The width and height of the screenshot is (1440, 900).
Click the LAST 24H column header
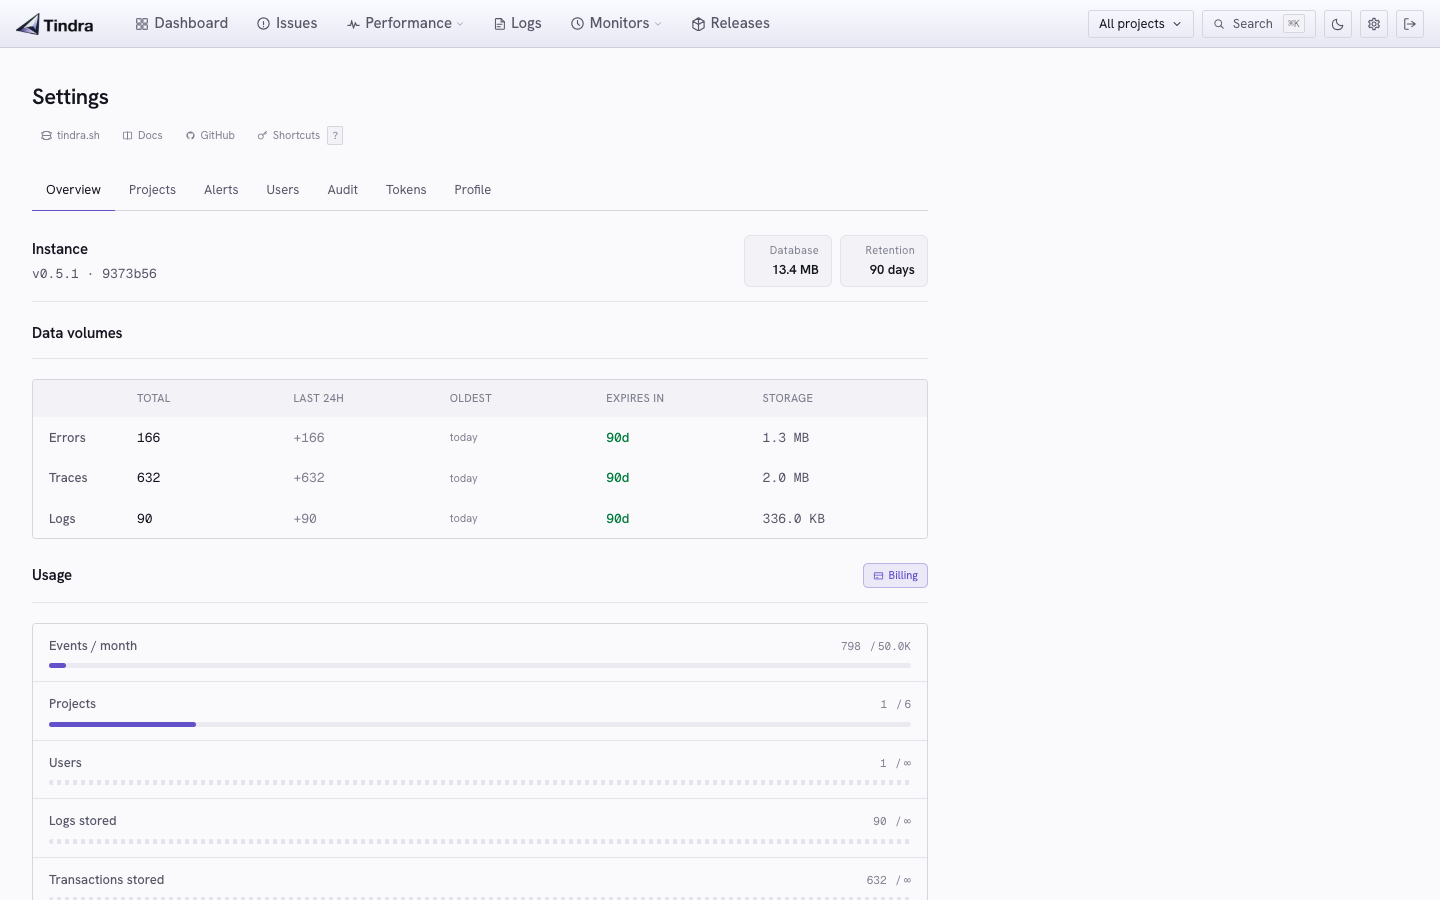319,398
